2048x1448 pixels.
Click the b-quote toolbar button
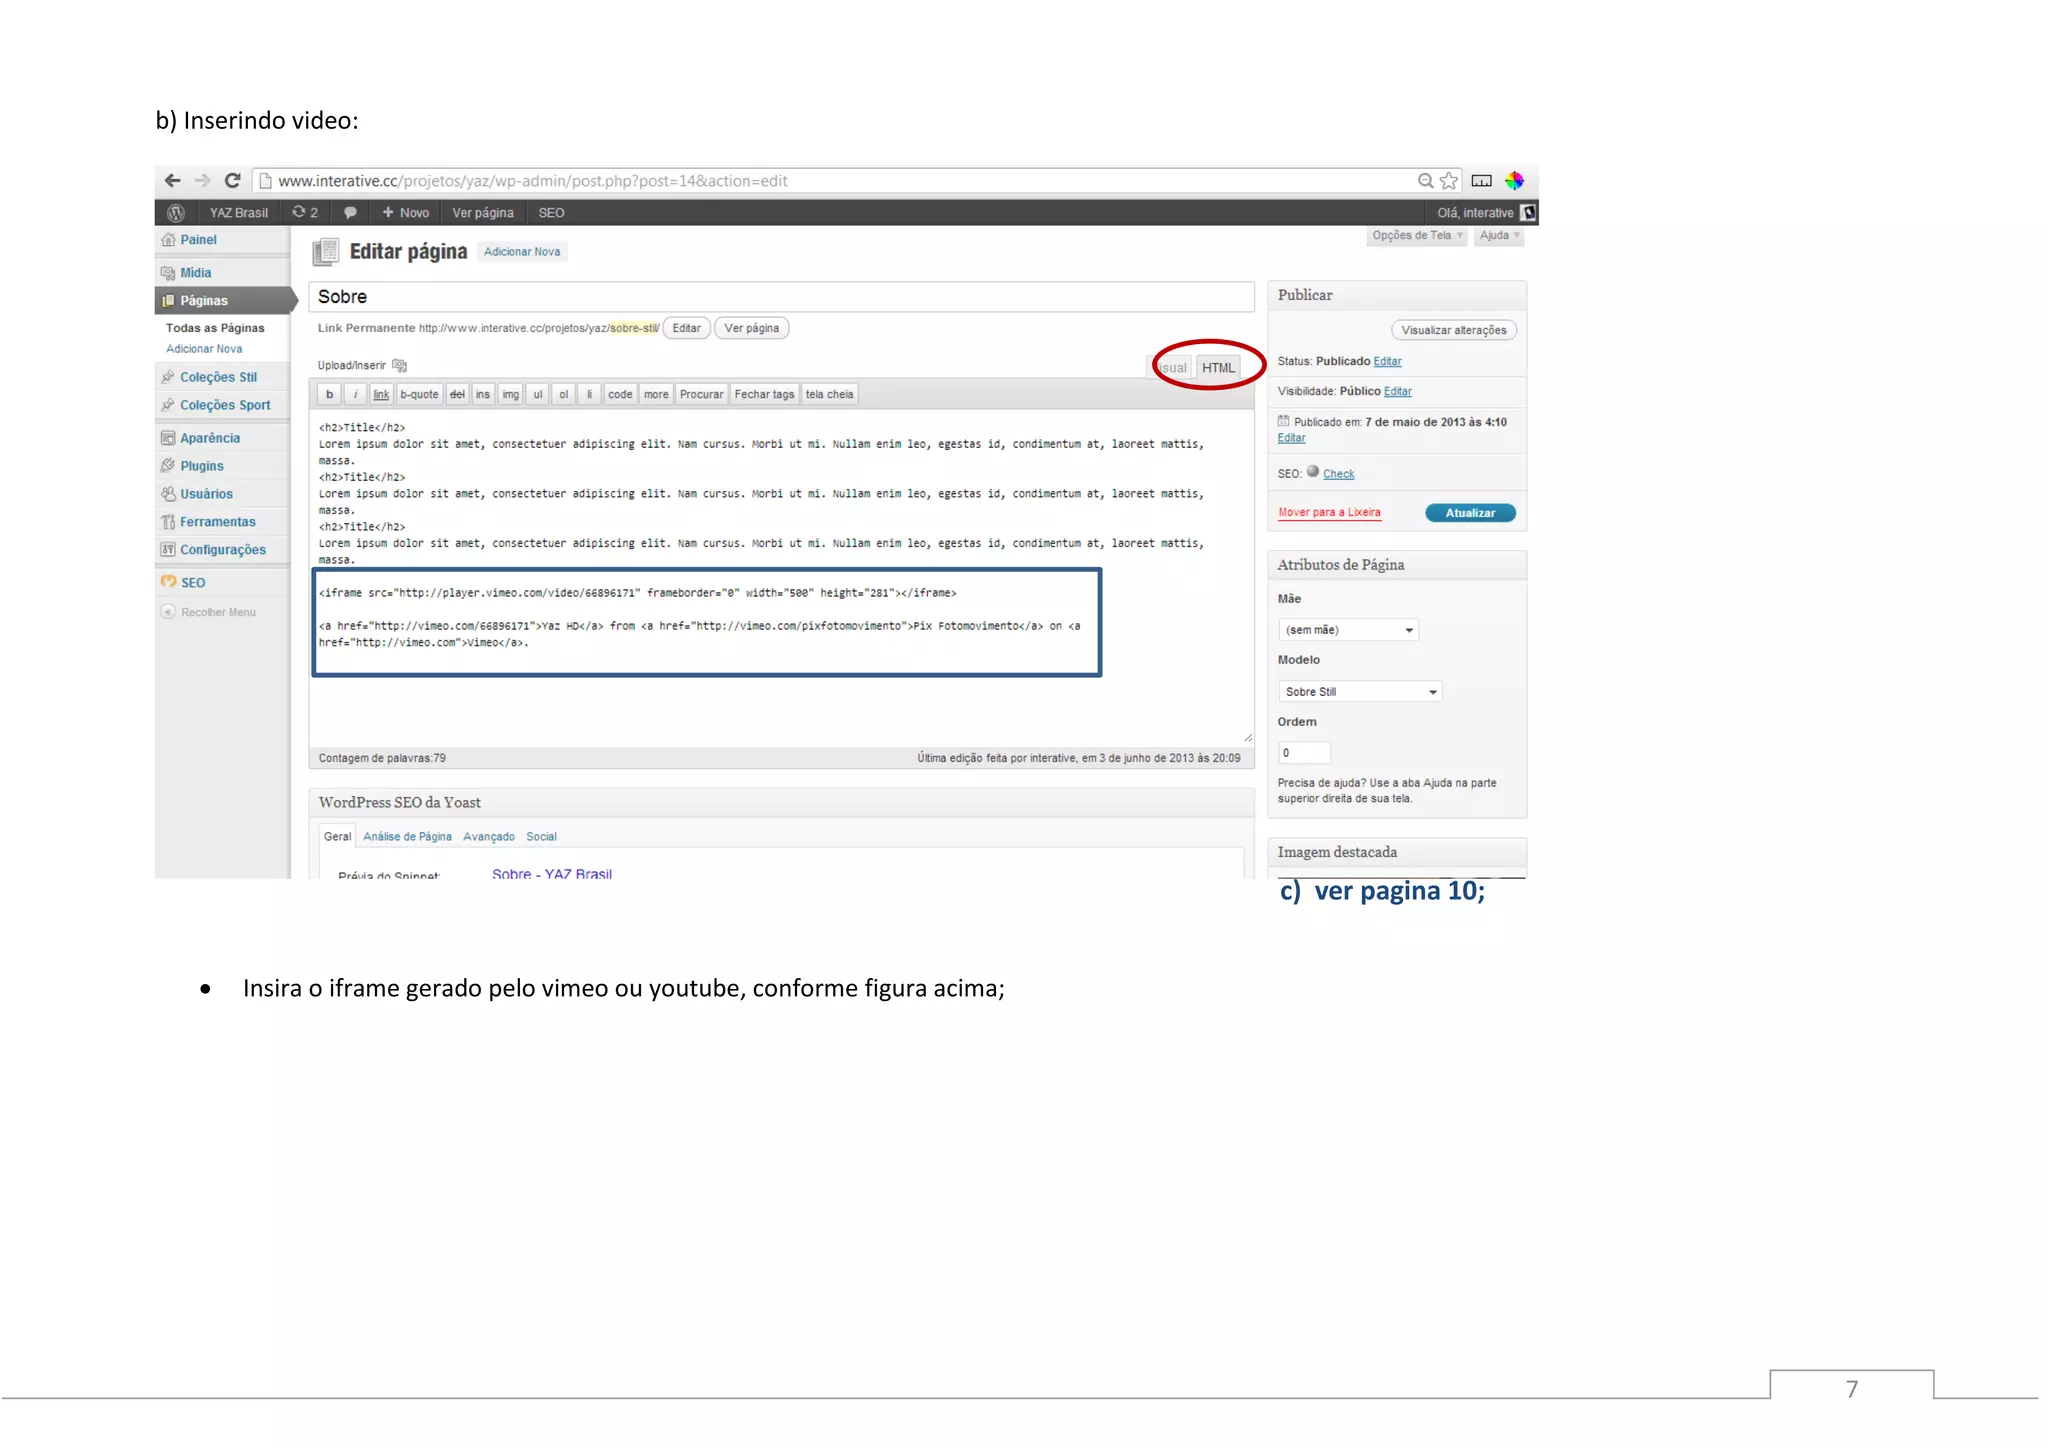coord(419,395)
